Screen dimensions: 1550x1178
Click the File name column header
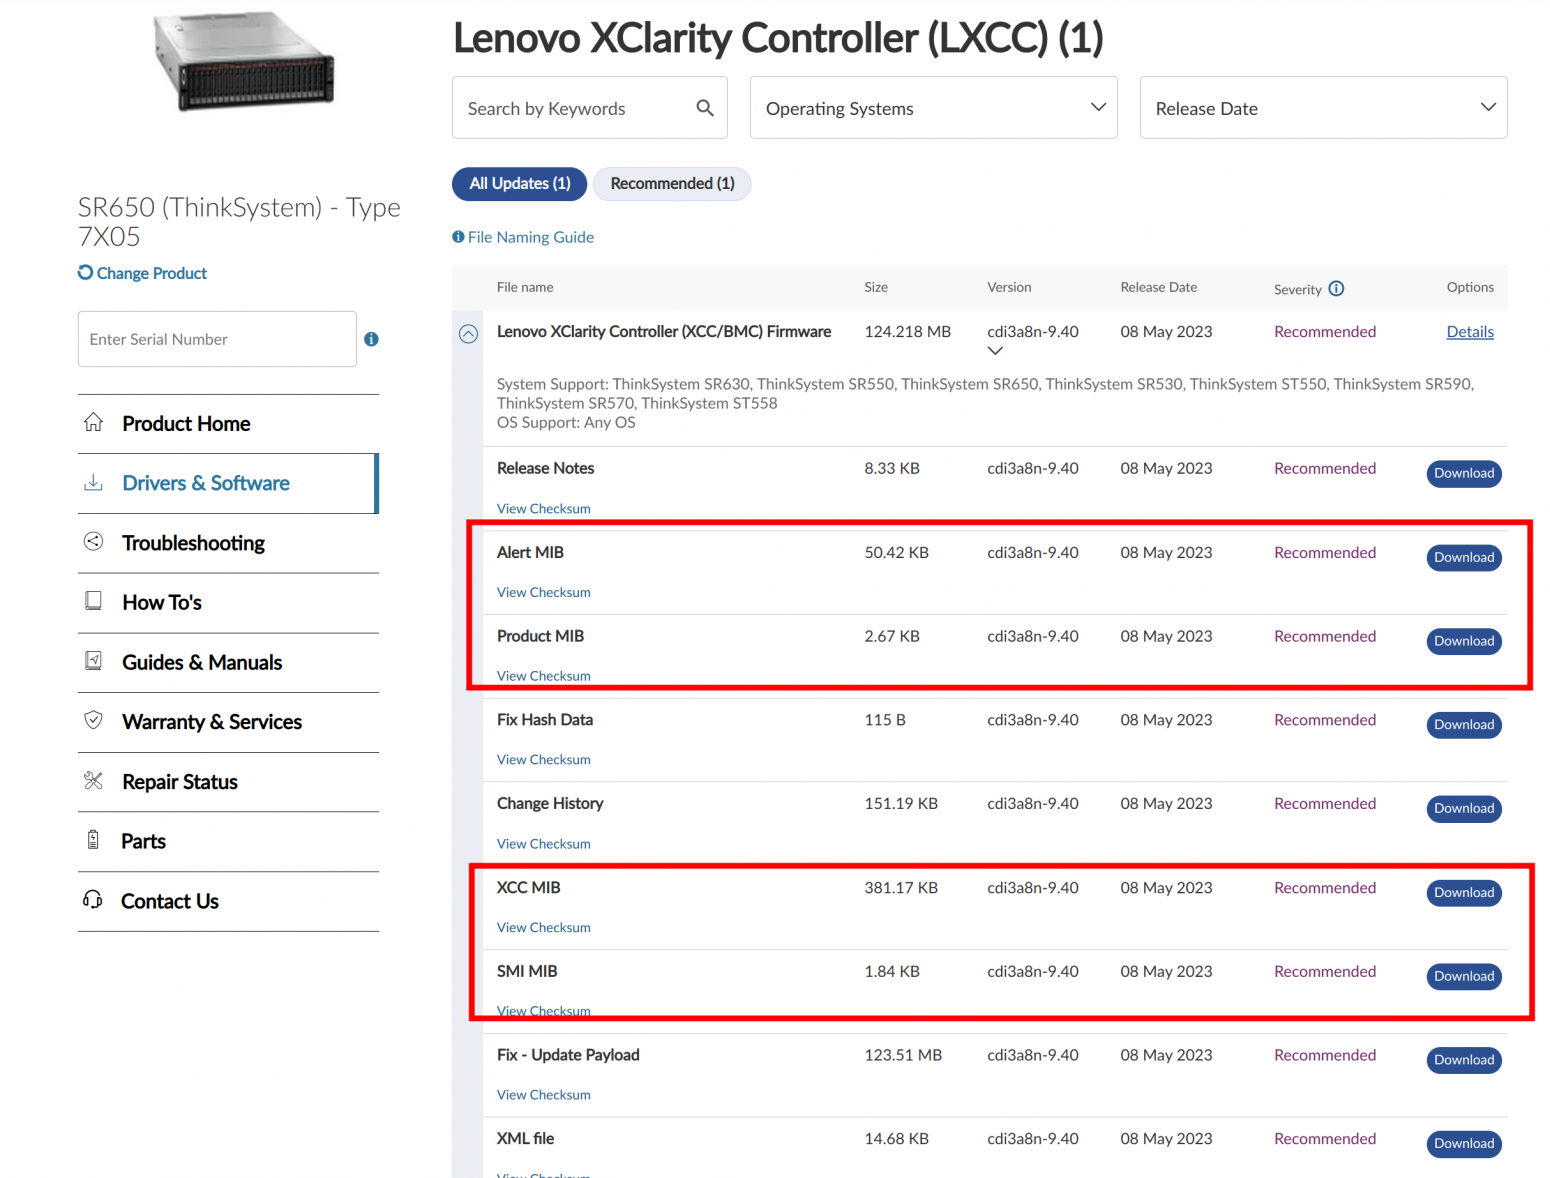point(525,287)
